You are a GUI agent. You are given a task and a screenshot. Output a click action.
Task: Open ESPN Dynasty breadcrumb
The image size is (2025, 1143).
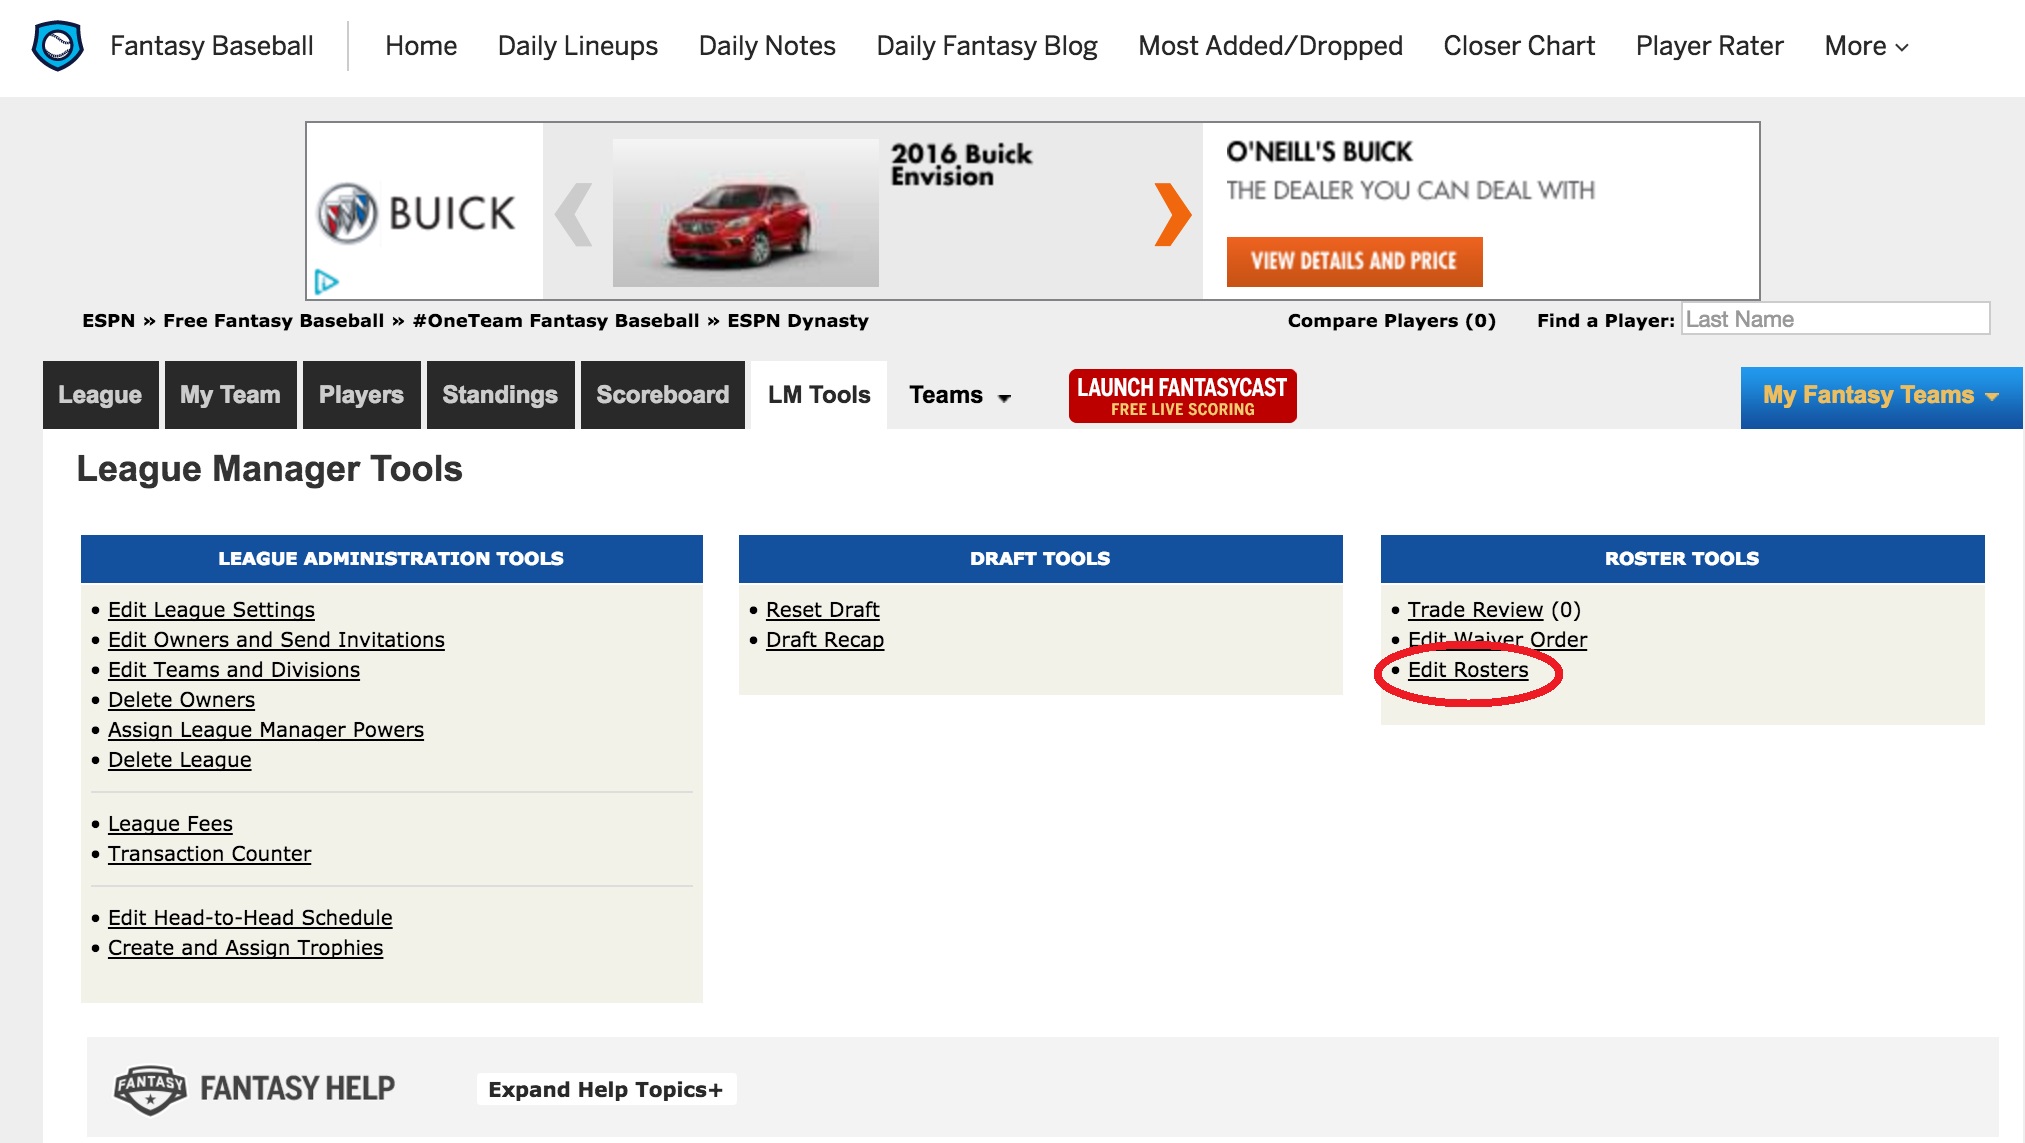click(x=798, y=321)
